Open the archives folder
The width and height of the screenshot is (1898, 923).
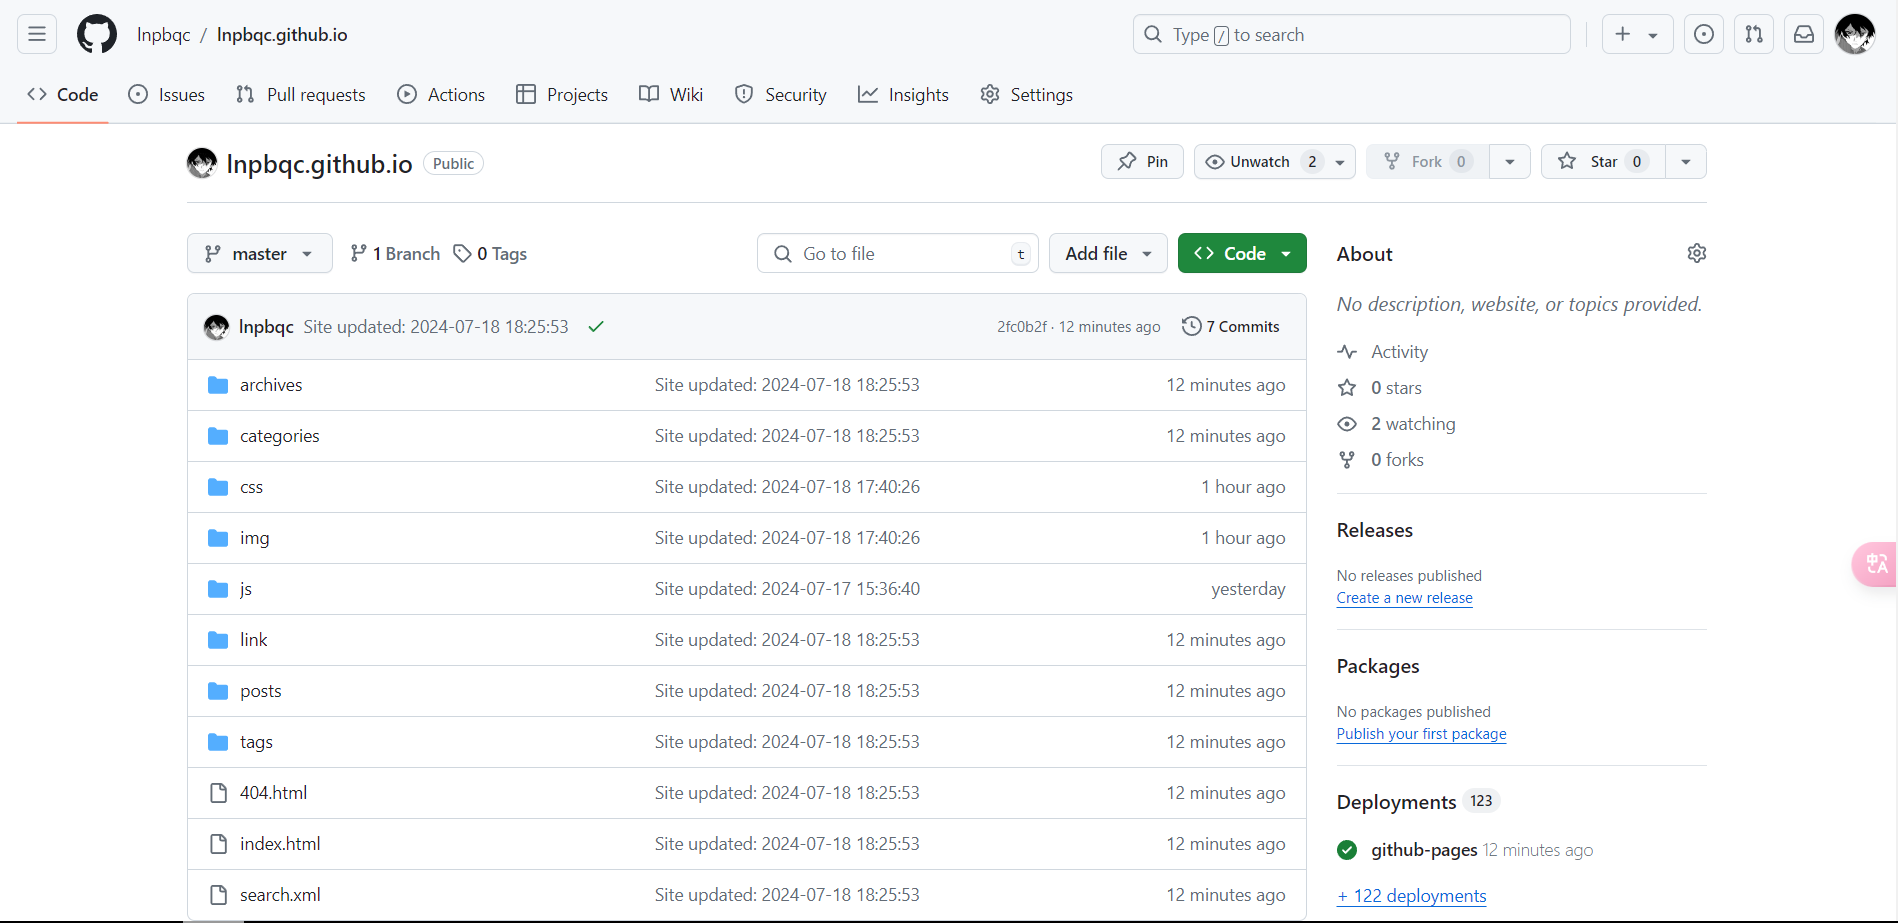click(x=271, y=385)
